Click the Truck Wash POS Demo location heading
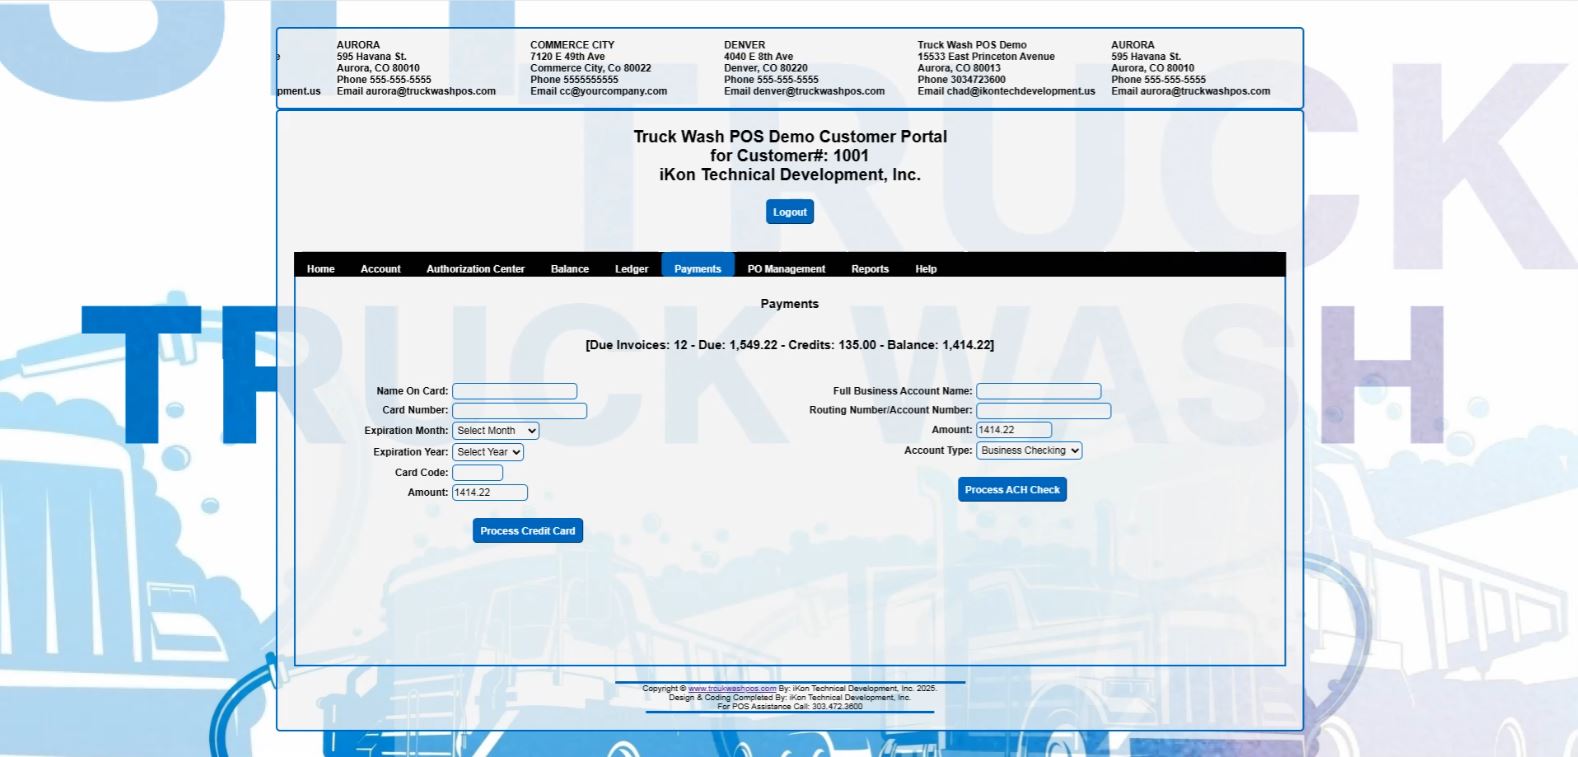The width and height of the screenshot is (1578, 757). tap(972, 45)
